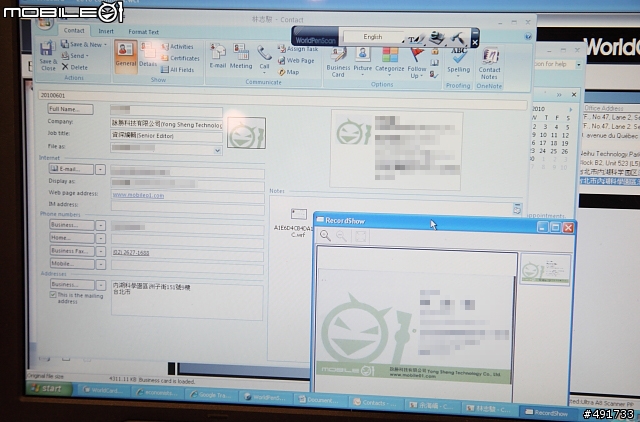Click the business card thumbnail in RecordShow

(x=545, y=269)
